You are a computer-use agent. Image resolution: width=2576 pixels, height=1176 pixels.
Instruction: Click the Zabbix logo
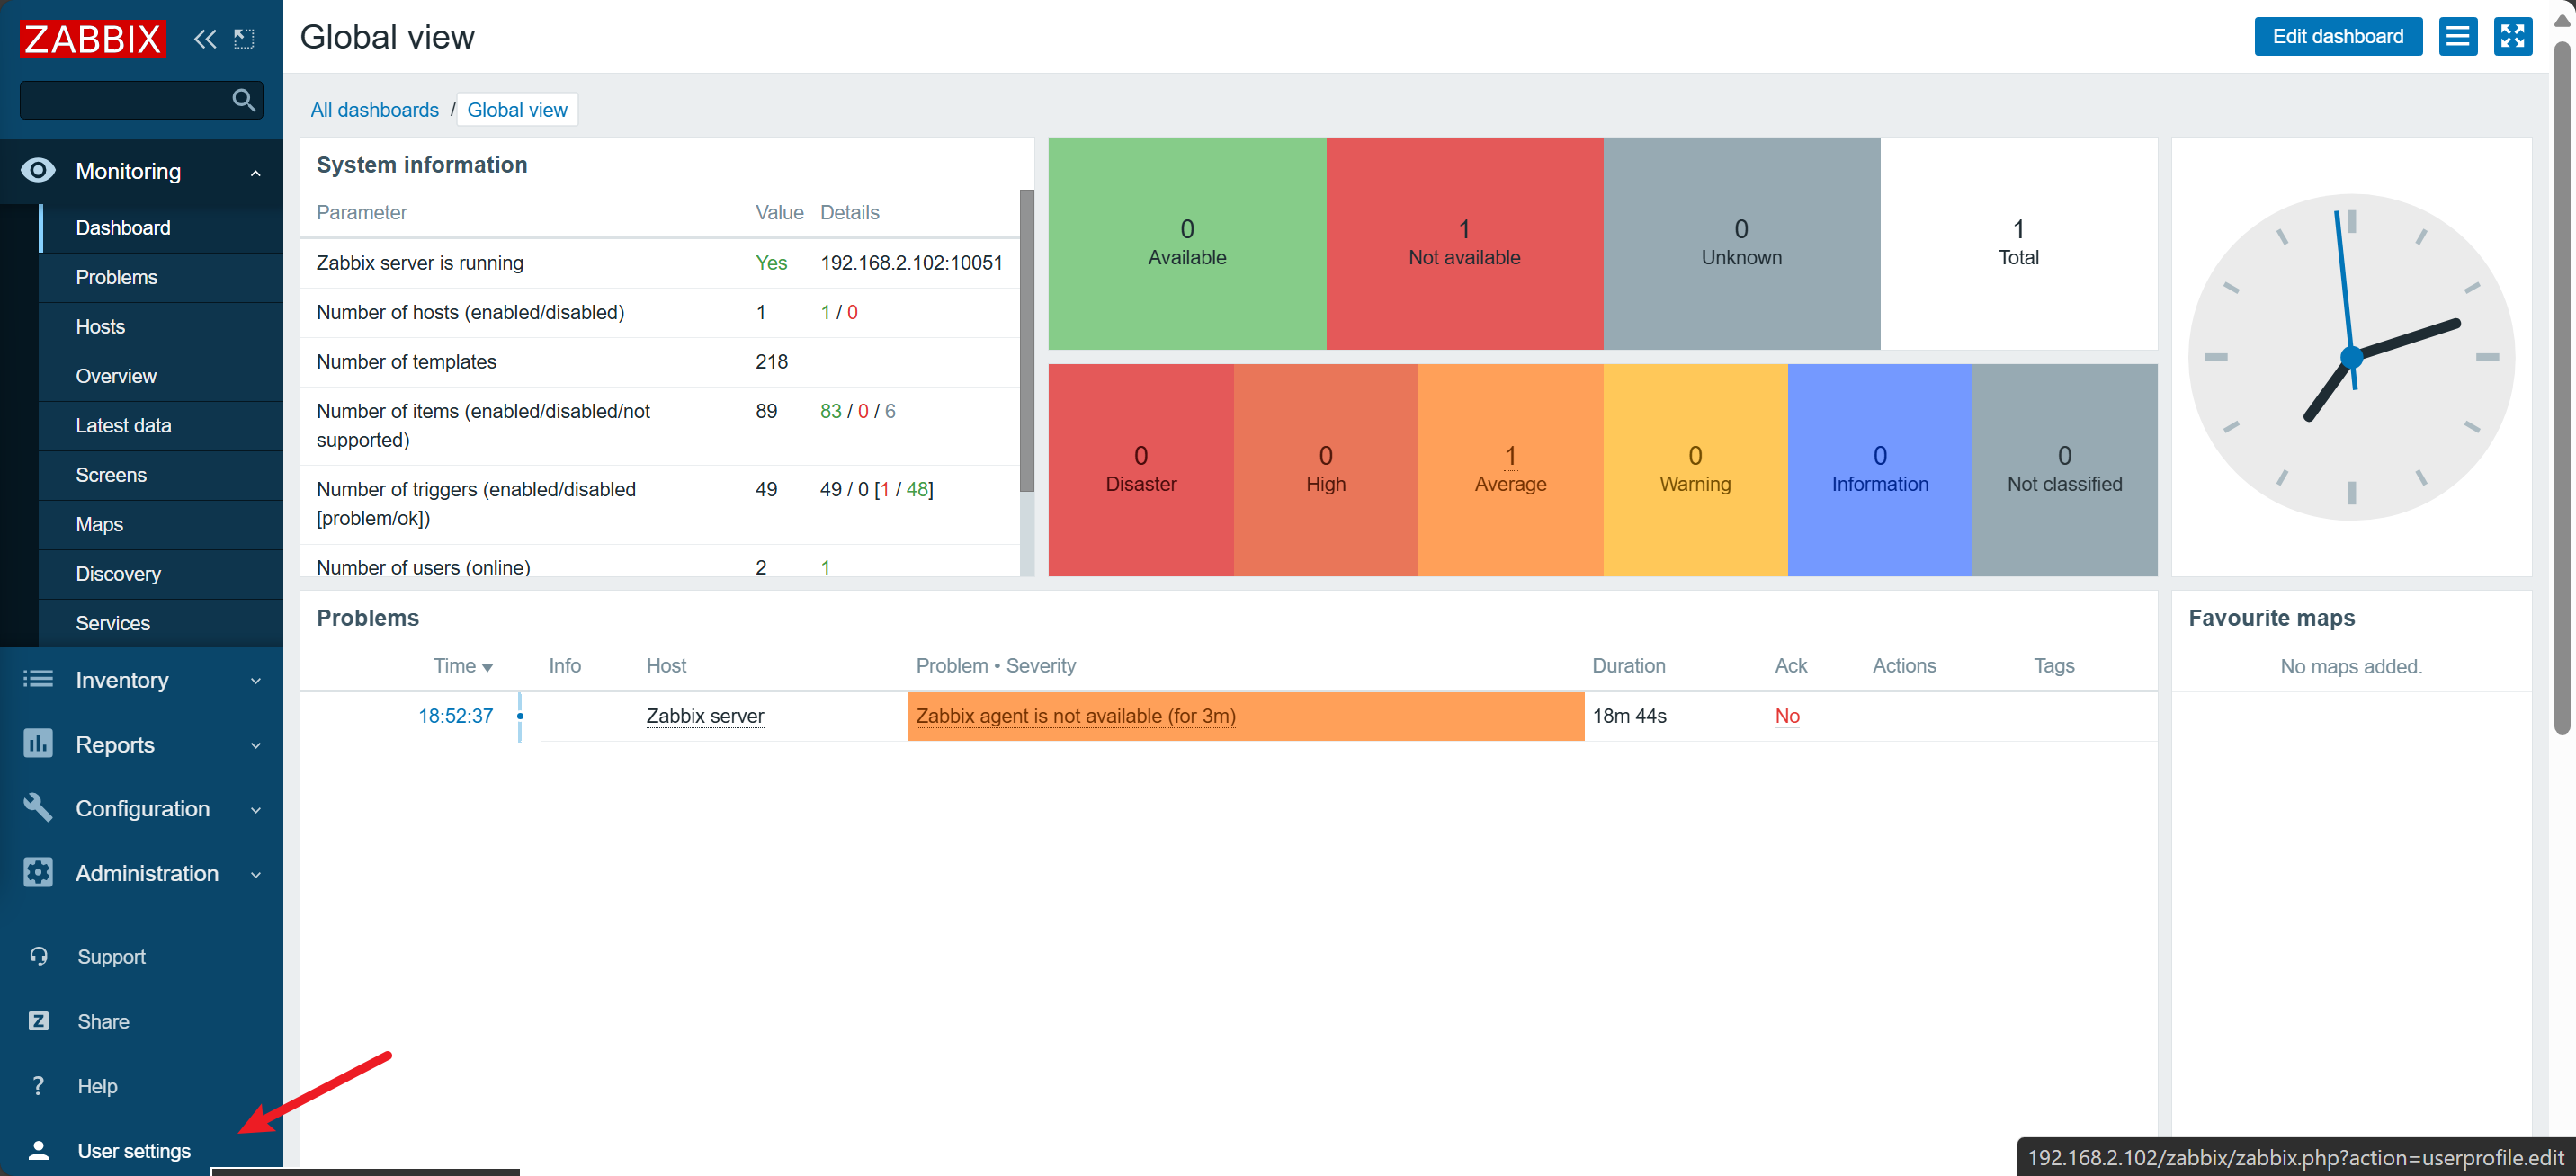(92, 38)
